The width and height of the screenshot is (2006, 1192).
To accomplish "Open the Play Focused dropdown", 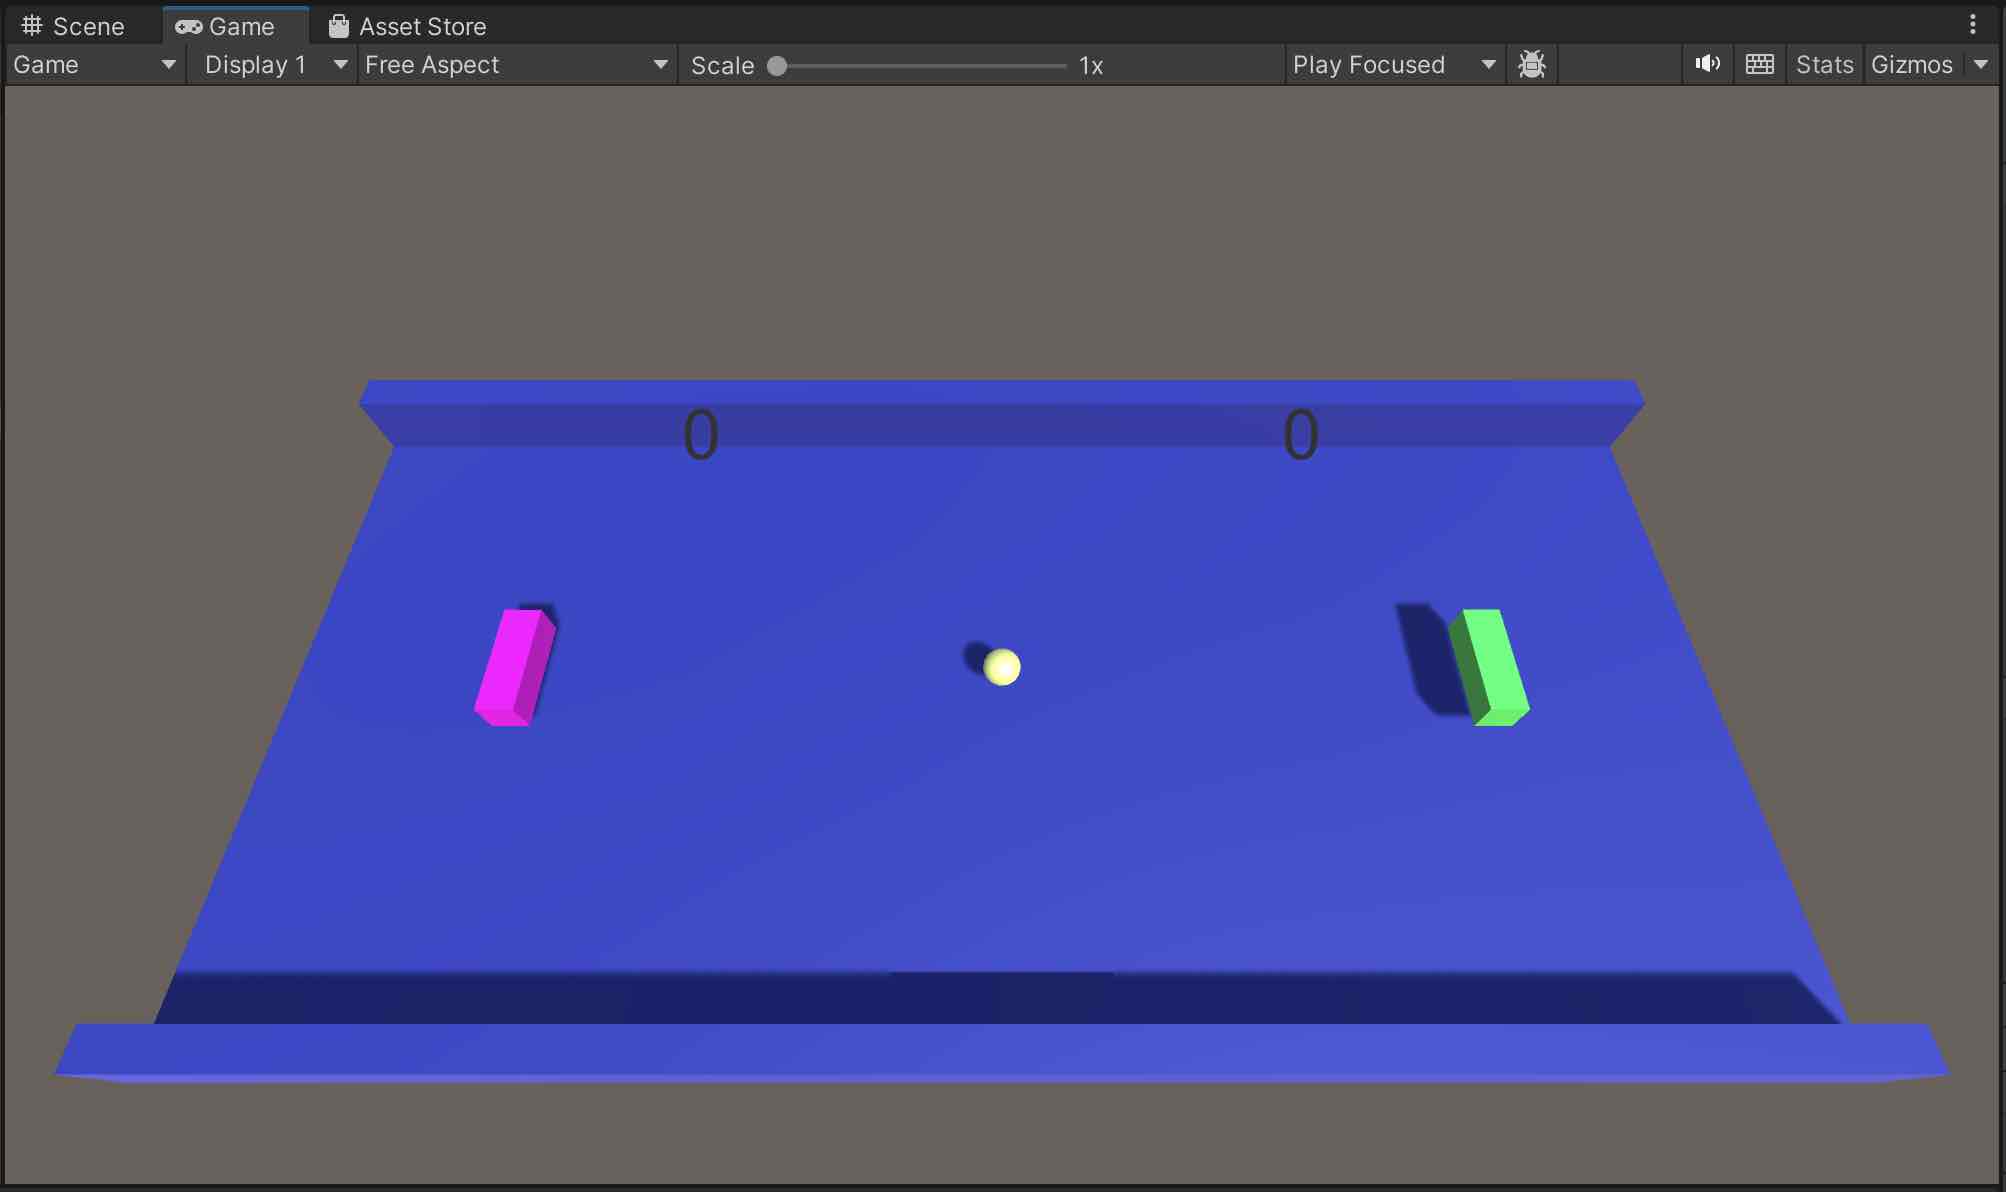I will click(x=1393, y=65).
